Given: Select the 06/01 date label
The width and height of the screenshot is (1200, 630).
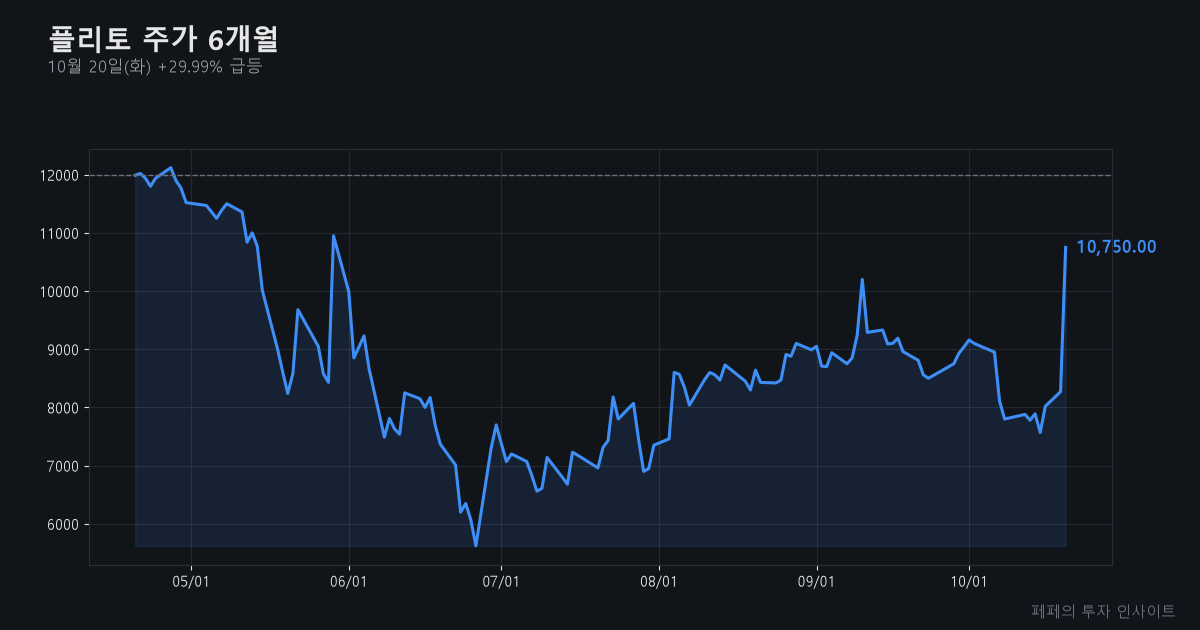Looking at the screenshot, I should click(349, 582).
